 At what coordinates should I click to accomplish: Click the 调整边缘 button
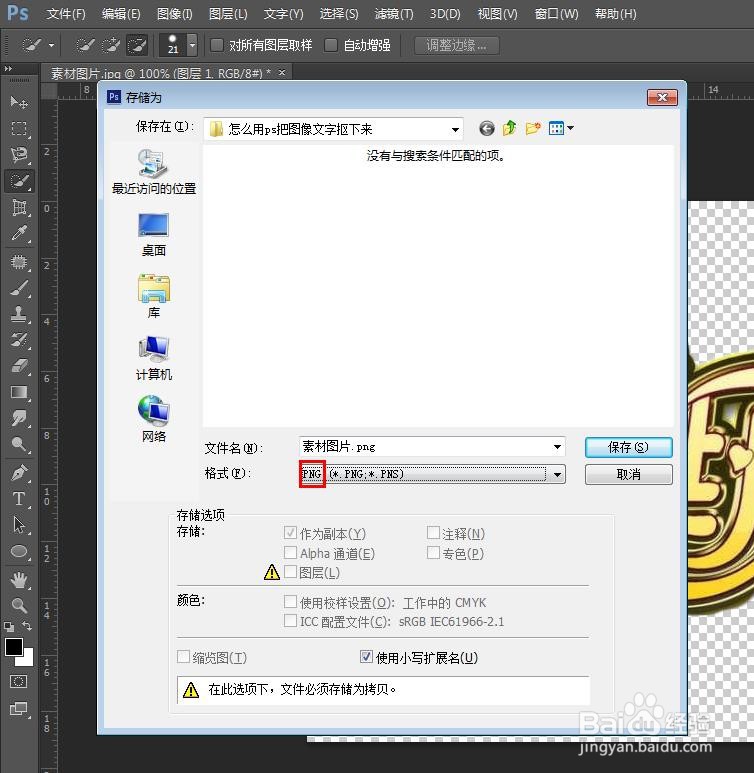coord(456,45)
